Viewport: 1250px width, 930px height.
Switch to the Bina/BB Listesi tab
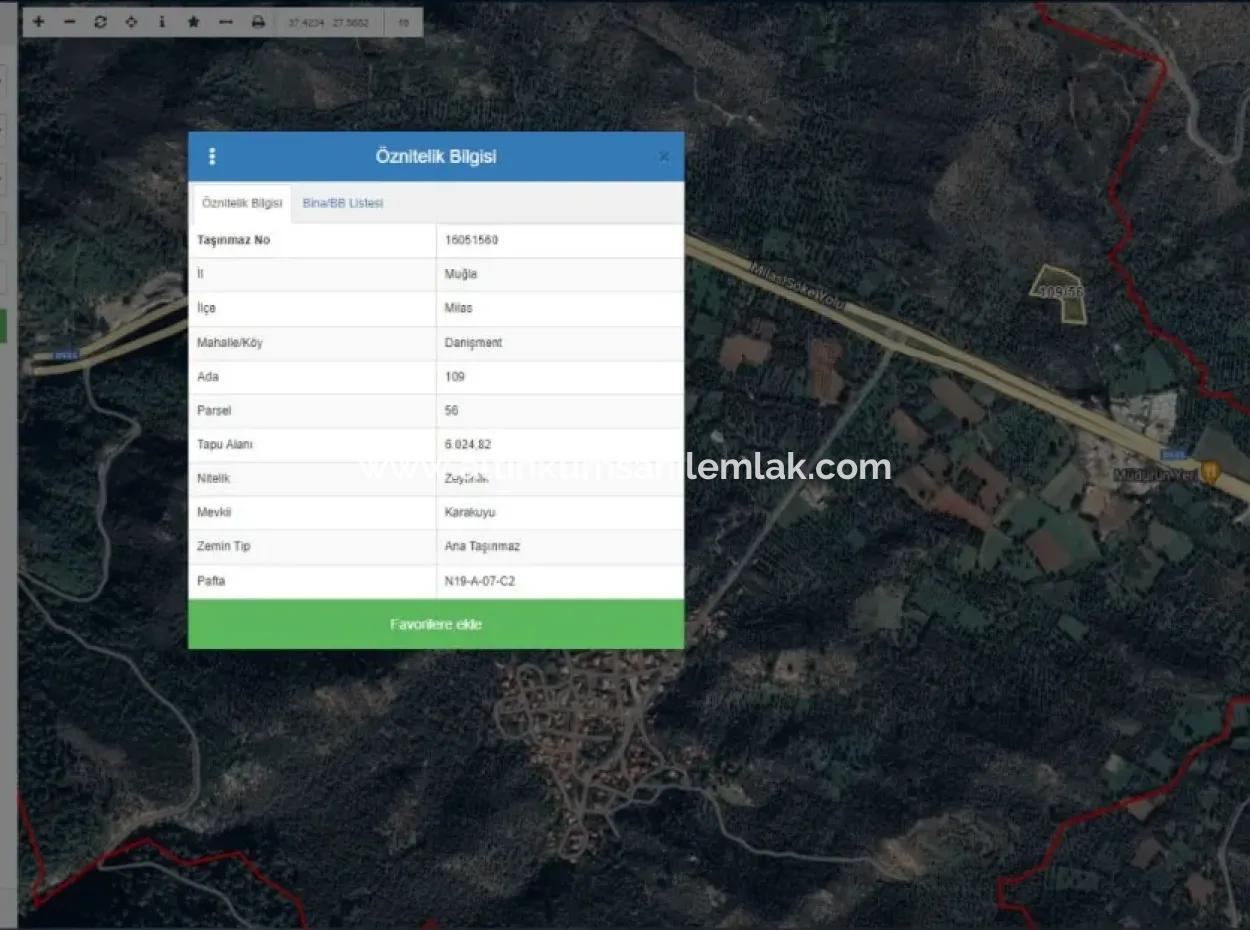point(342,202)
